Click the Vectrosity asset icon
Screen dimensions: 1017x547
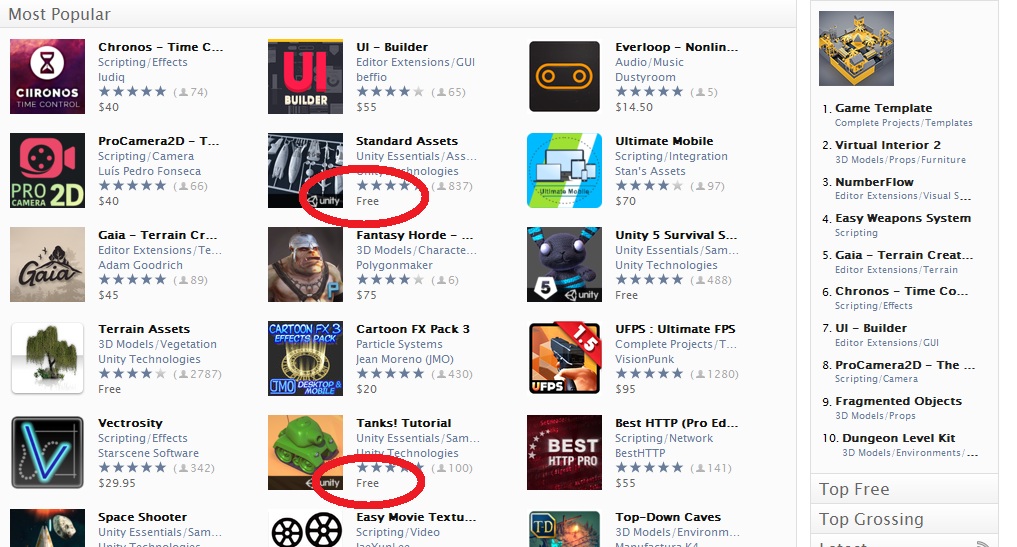point(47,452)
